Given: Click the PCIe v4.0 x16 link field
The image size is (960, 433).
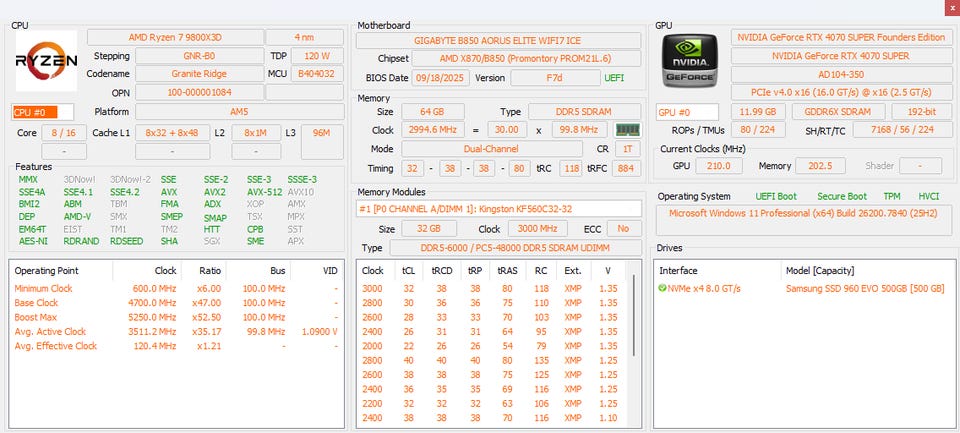Looking at the screenshot, I should tap(841, 92).
